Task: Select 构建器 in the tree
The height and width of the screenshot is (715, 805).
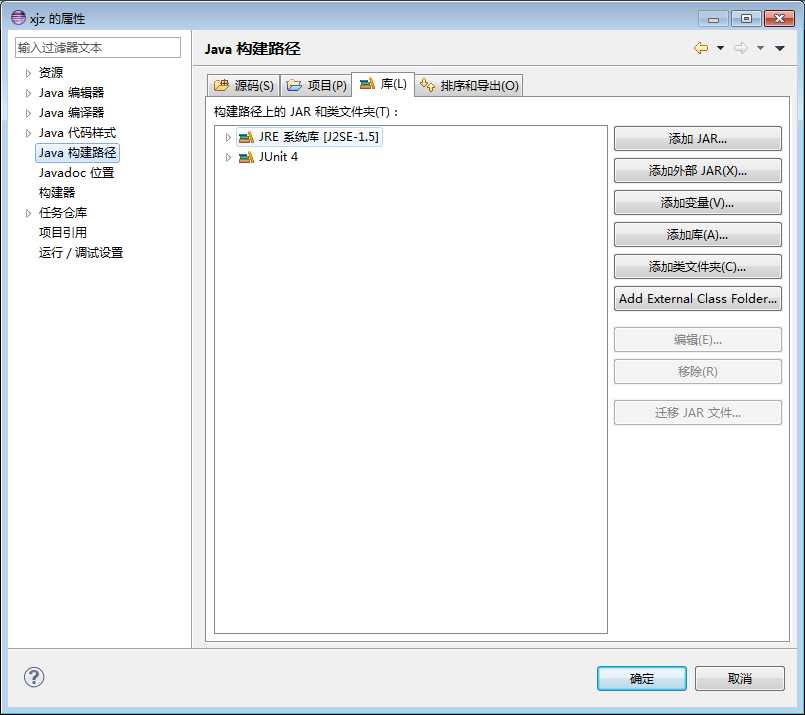Action: tap(57, 193)
